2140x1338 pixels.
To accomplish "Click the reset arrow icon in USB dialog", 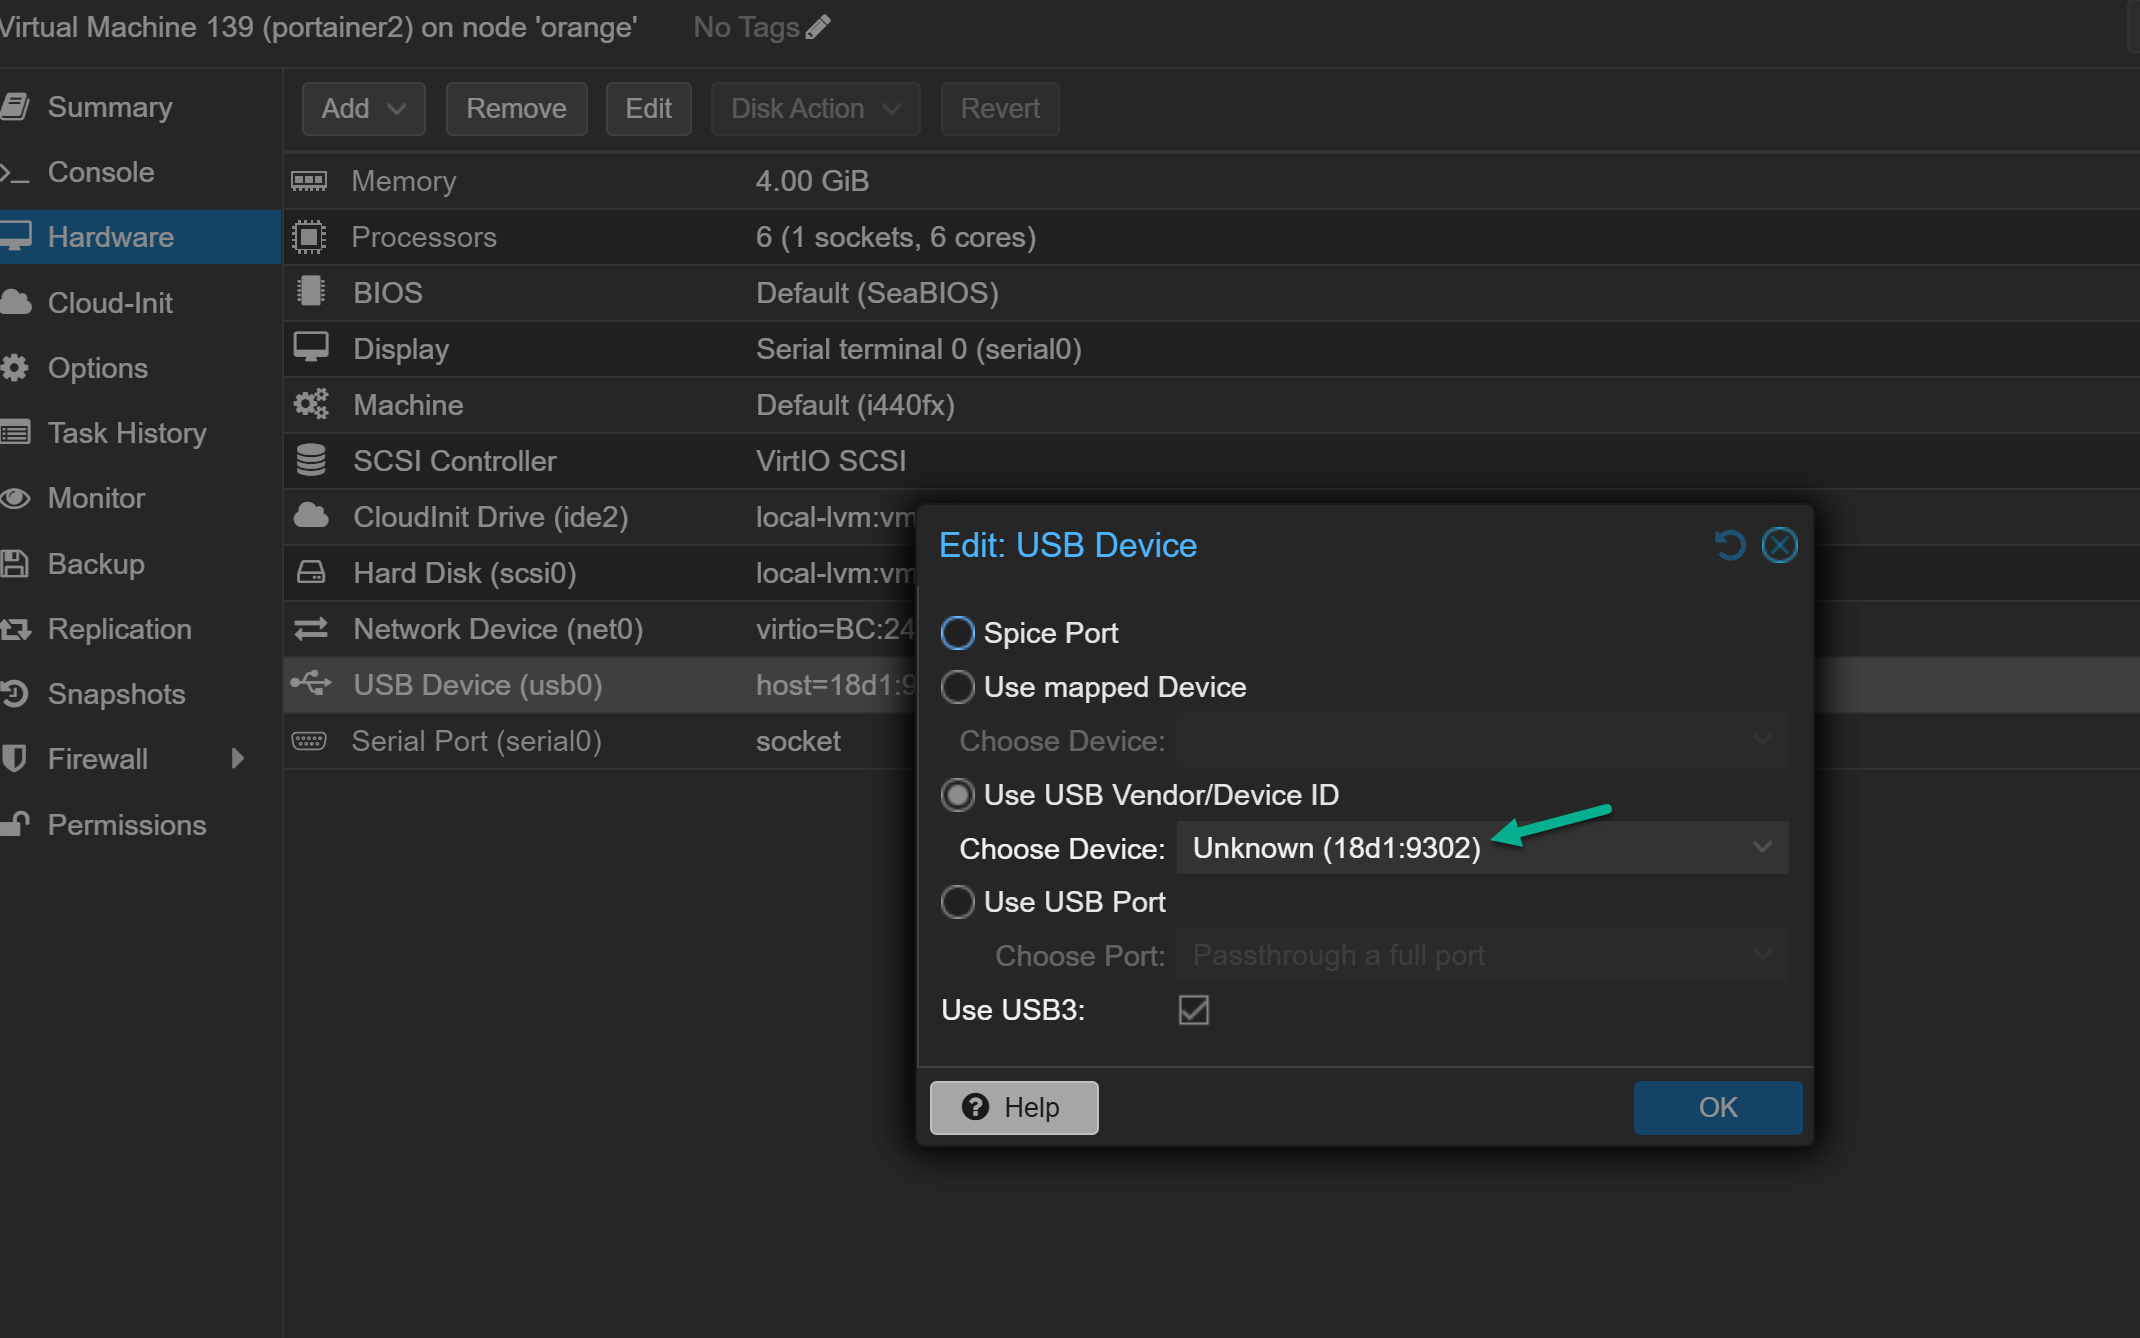I will click(1730, 545).
